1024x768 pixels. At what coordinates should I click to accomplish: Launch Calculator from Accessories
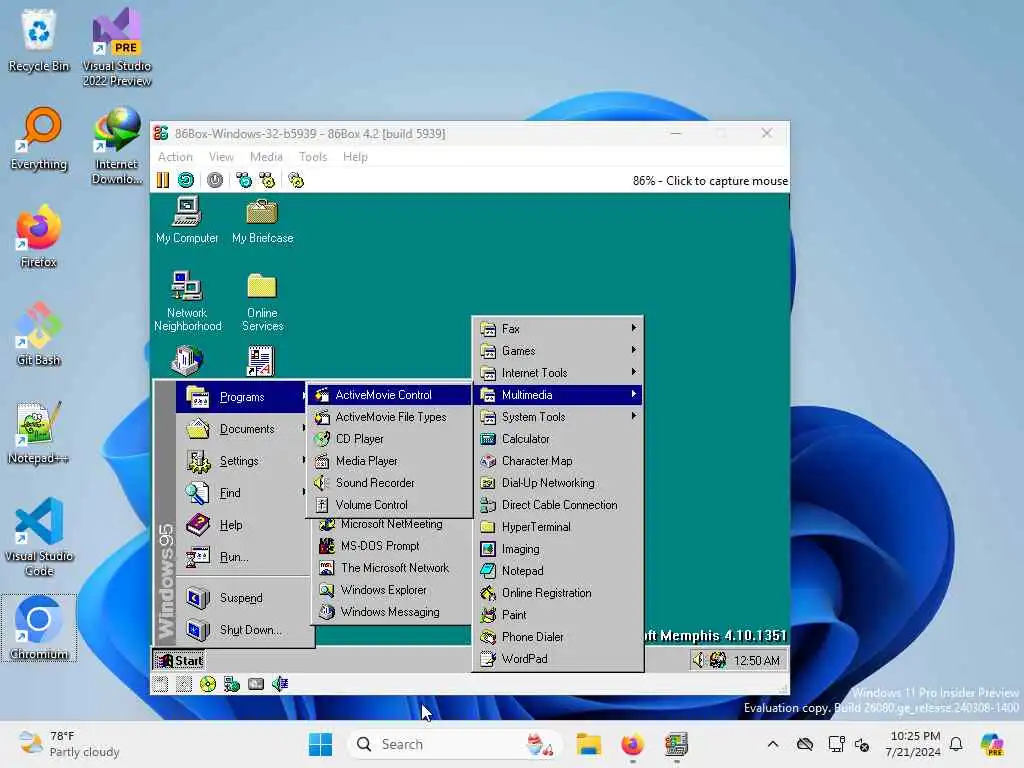tap(558, 439)
